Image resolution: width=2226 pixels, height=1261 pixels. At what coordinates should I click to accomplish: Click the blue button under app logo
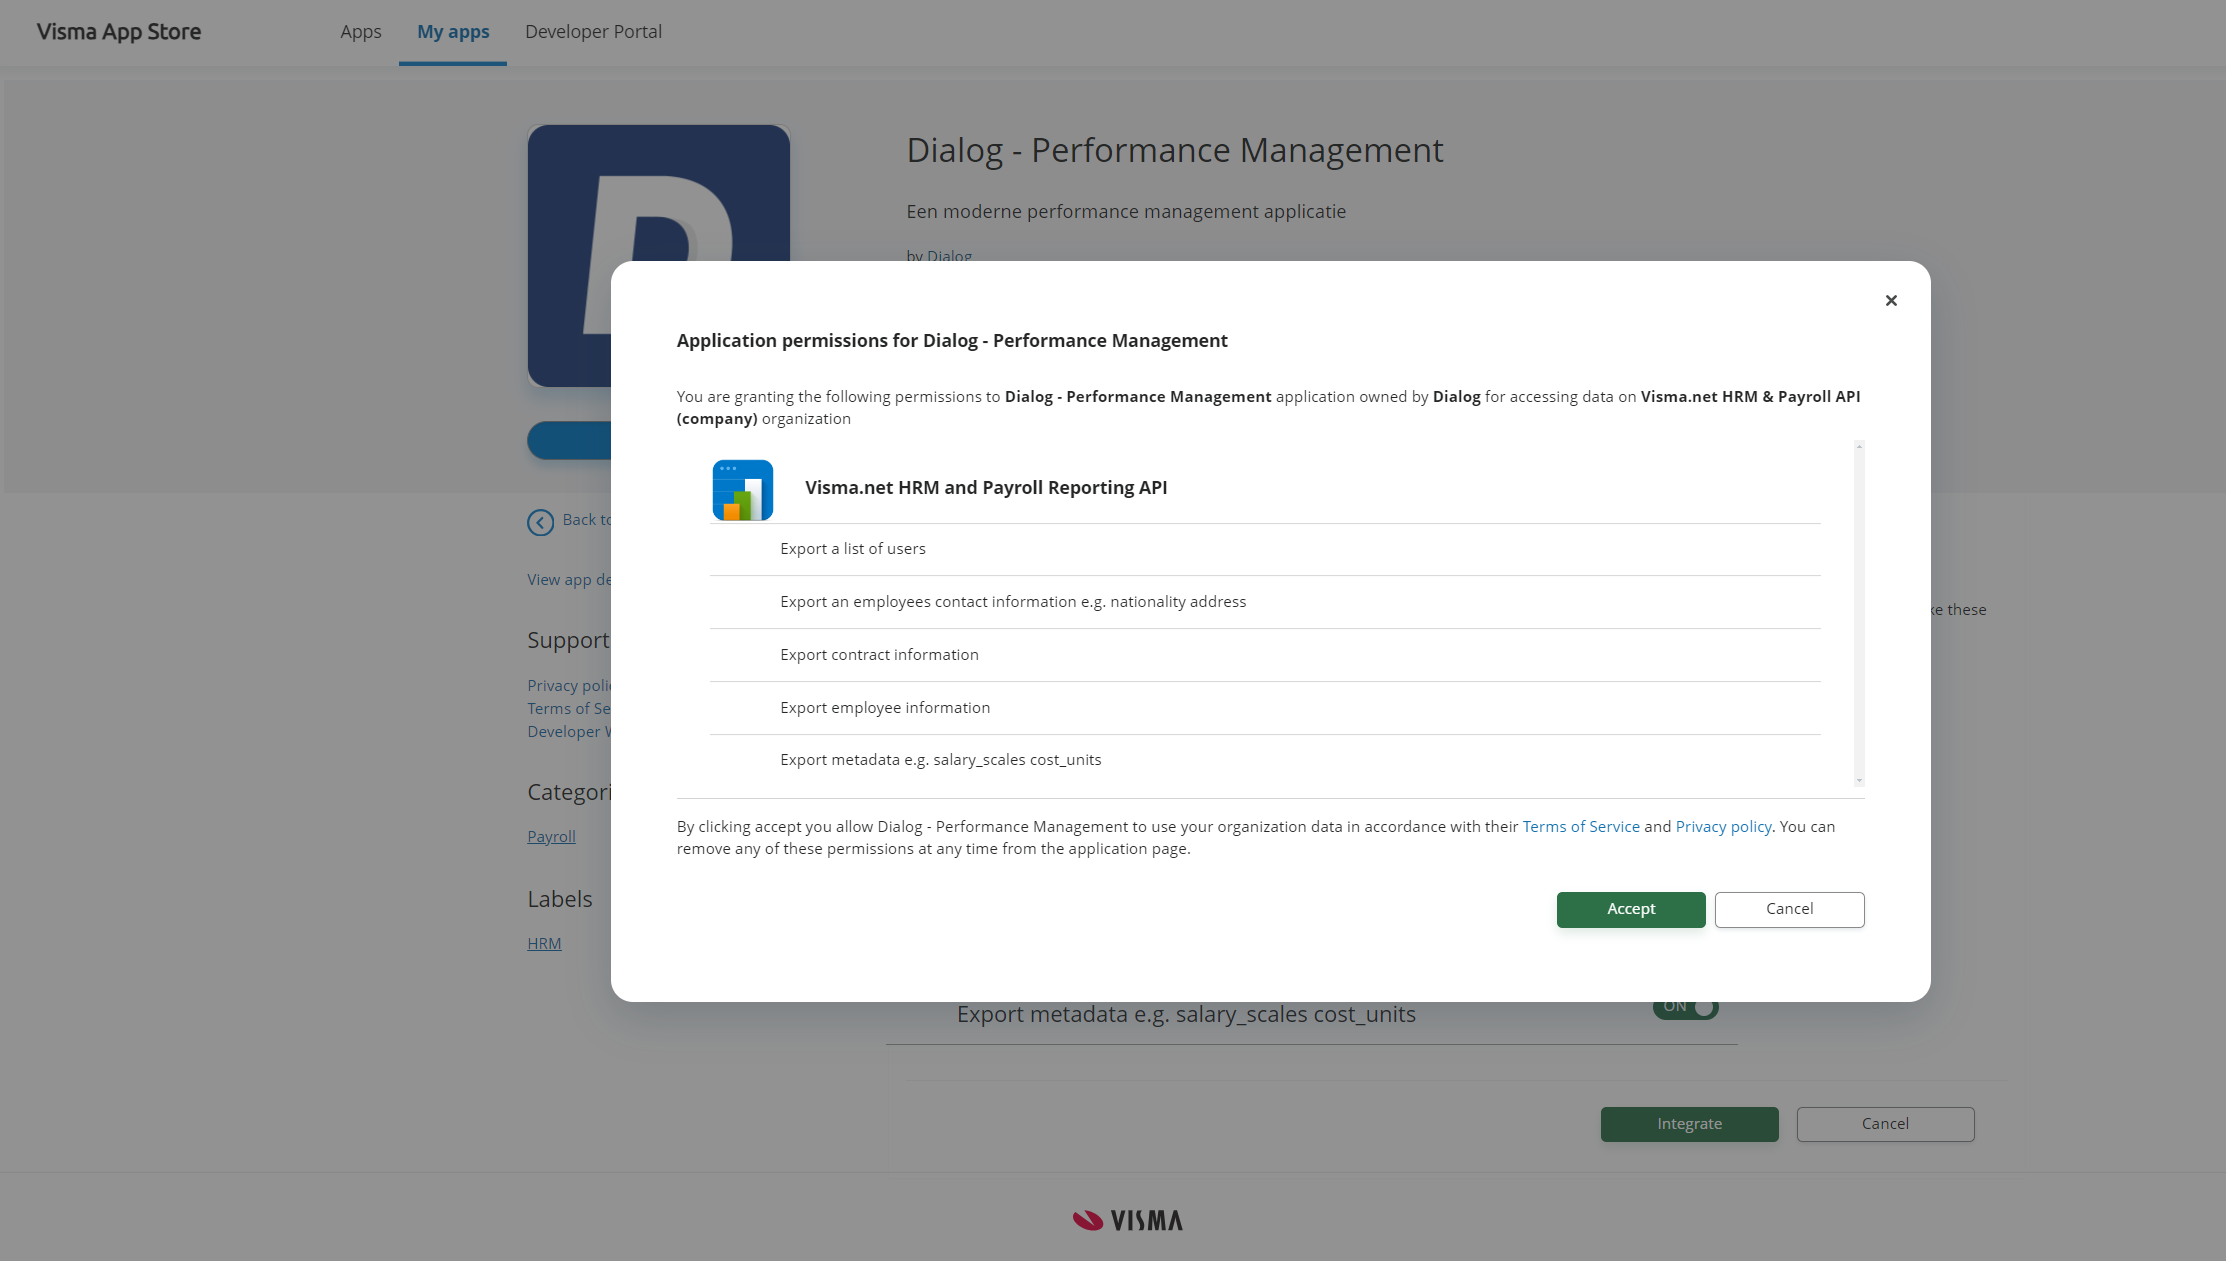click(x=569, y=440)
